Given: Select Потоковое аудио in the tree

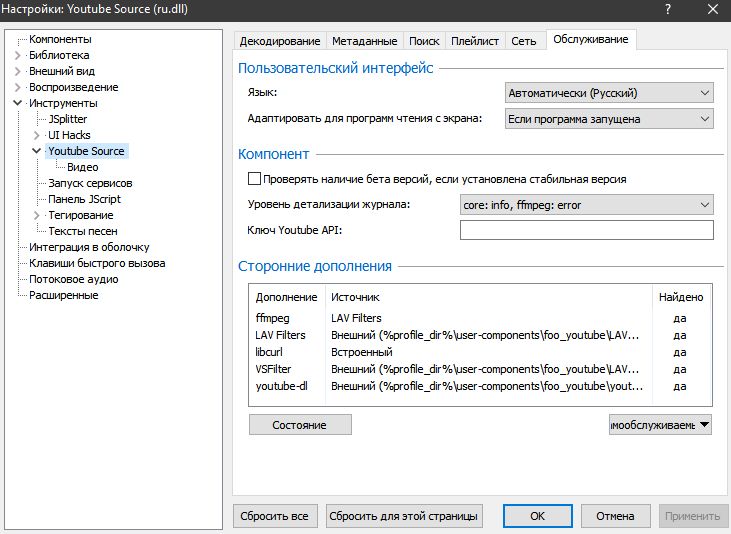Looking at the screenshot, I should click(74, 279).
